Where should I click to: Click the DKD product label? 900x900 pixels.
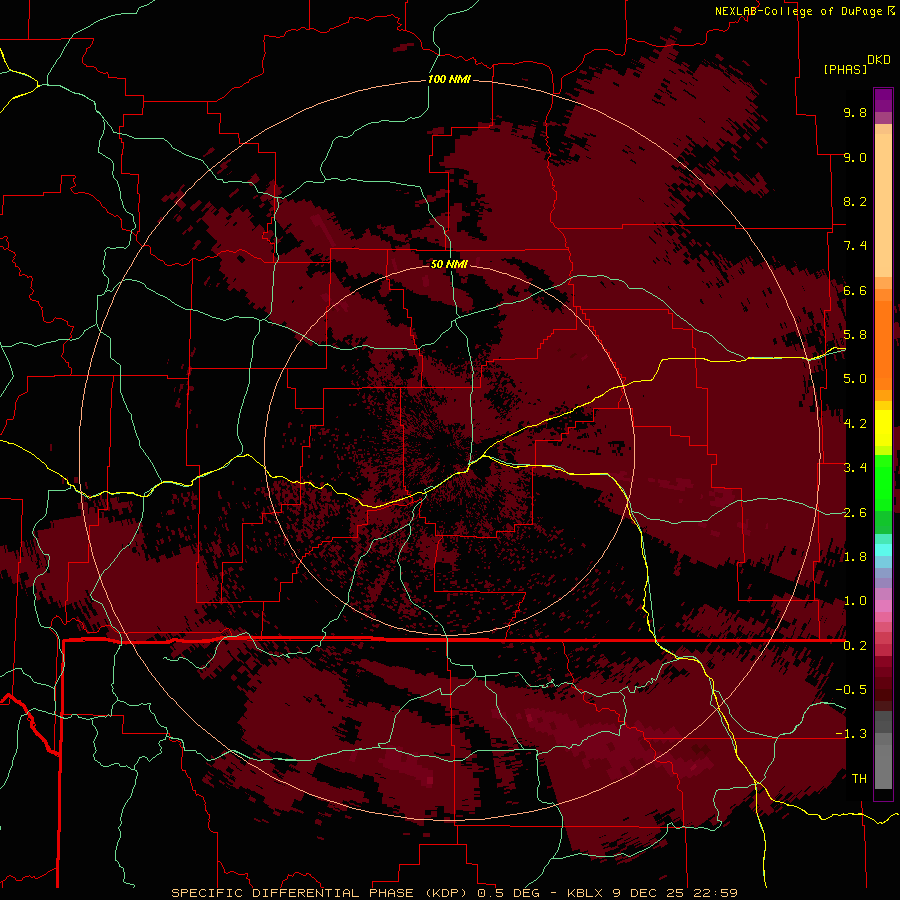(879, 60)
